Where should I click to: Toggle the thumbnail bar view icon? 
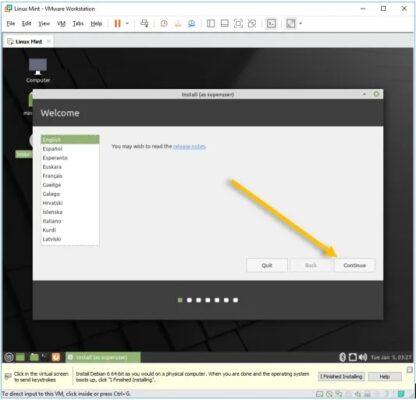tap(224, 23)
